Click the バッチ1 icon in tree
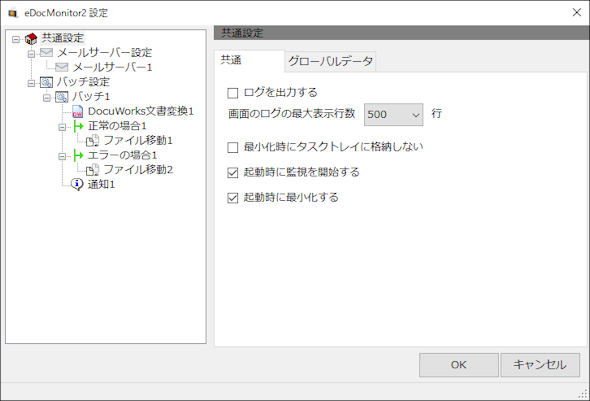This screenshot has height=401, width=590. [x=62, y=97]
